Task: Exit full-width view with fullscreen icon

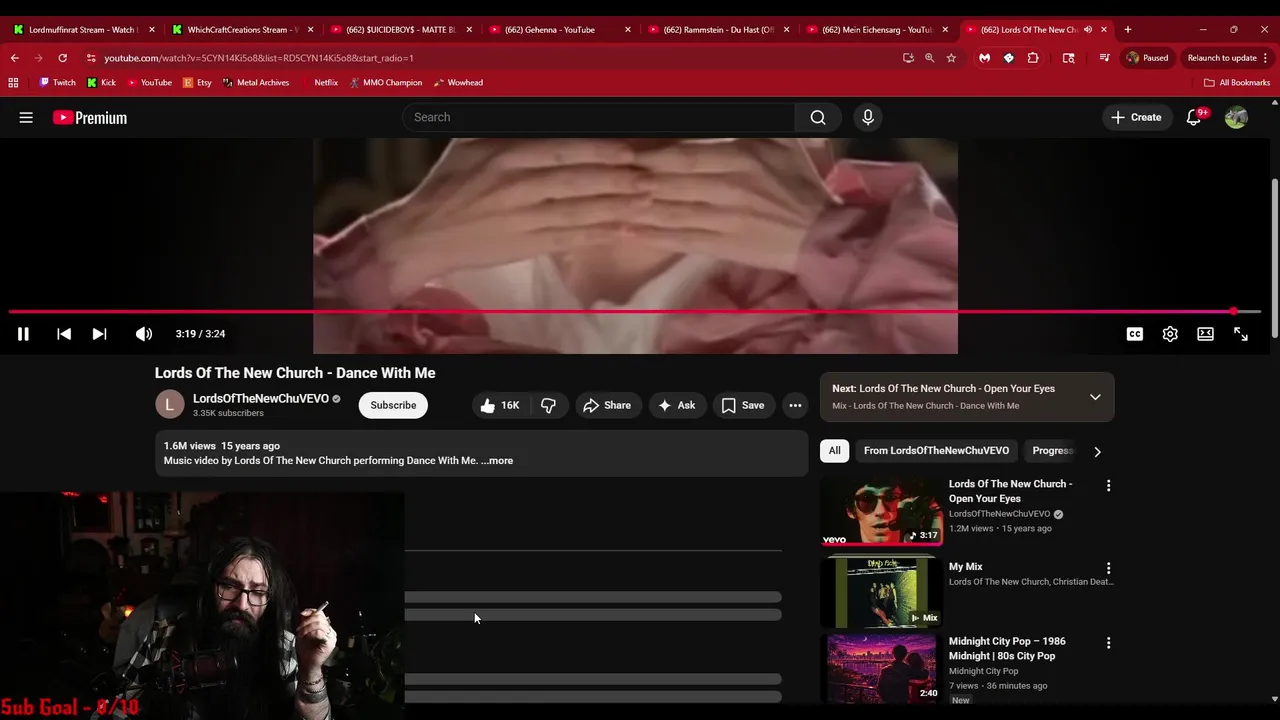Action: [1241, 334]
